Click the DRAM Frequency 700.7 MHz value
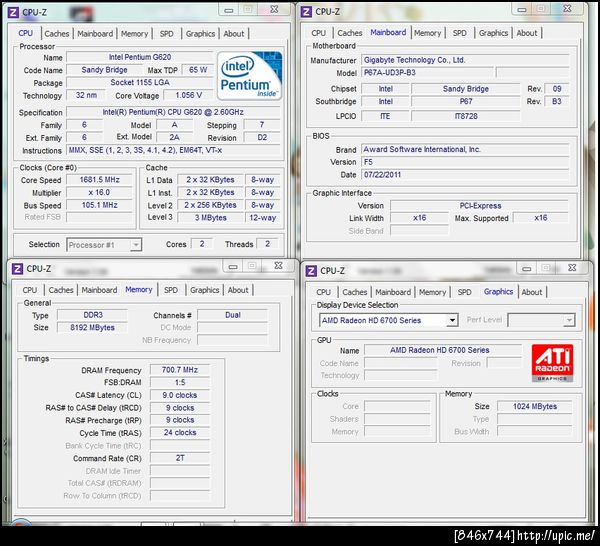This screenshot has width=600, height=546. pos(180,370)
